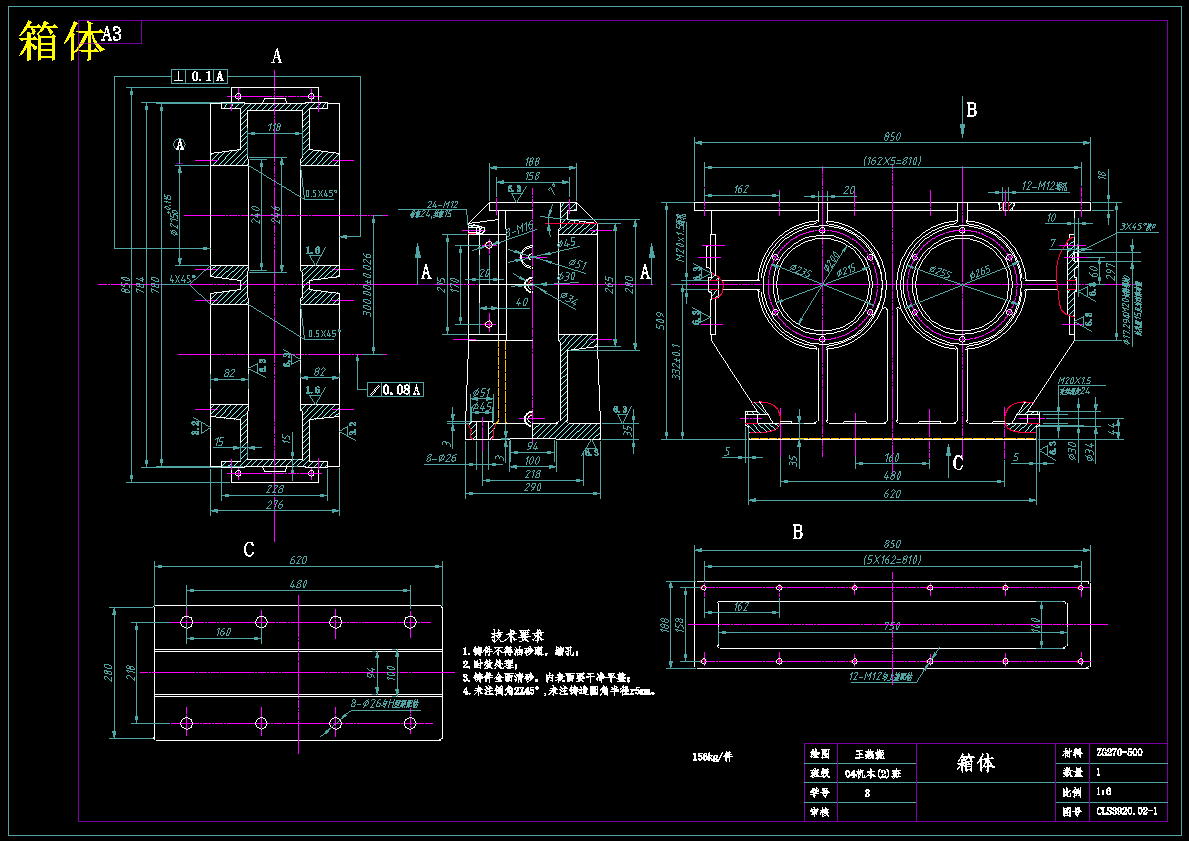
Task: Click the 04机本(2)班 class cell
Action: point(872,774)
